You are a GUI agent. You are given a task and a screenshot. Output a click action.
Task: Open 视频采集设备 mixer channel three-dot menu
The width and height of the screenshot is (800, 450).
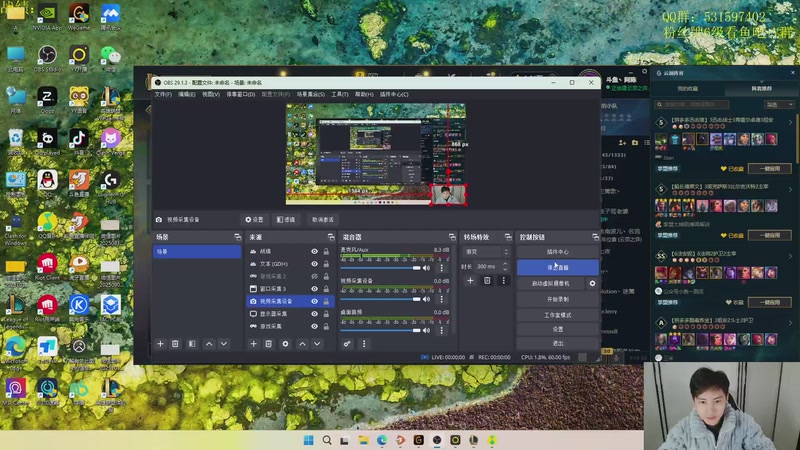point(442,299)
